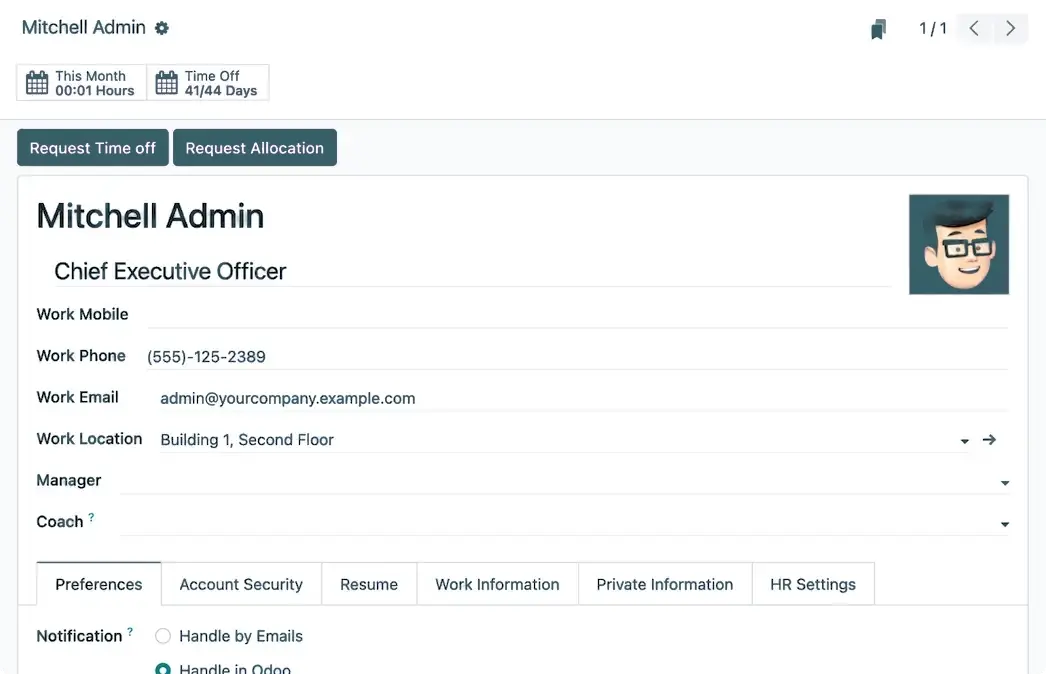Click into the Work Mobile input field
The width and height of the screenshot is (1046, 674).
(x=576, y=314)
